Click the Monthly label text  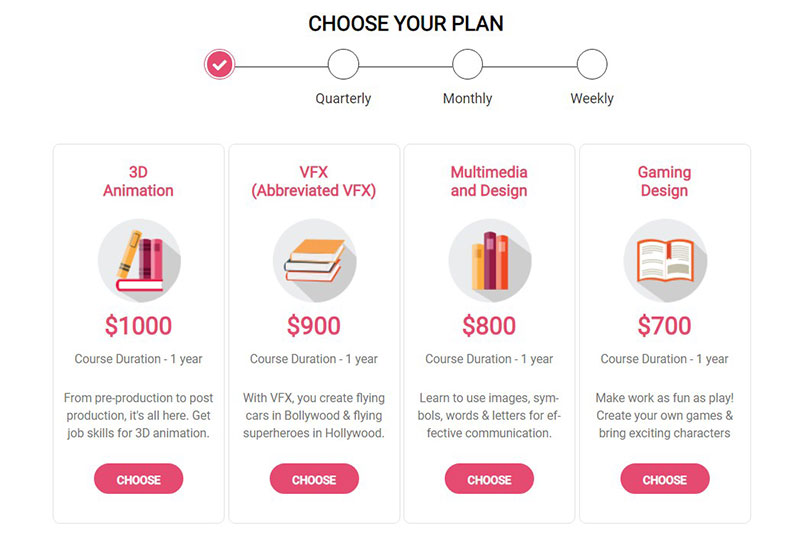467,98
